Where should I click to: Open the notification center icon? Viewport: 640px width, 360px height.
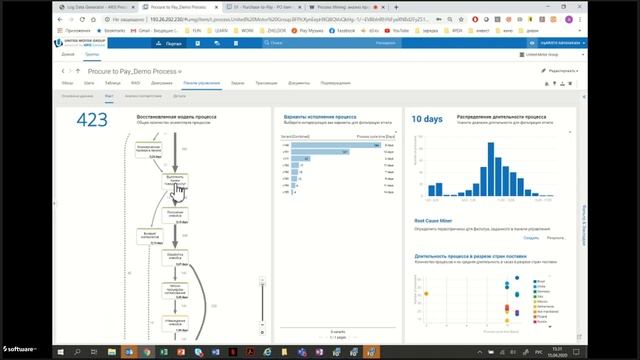[576, 352]
